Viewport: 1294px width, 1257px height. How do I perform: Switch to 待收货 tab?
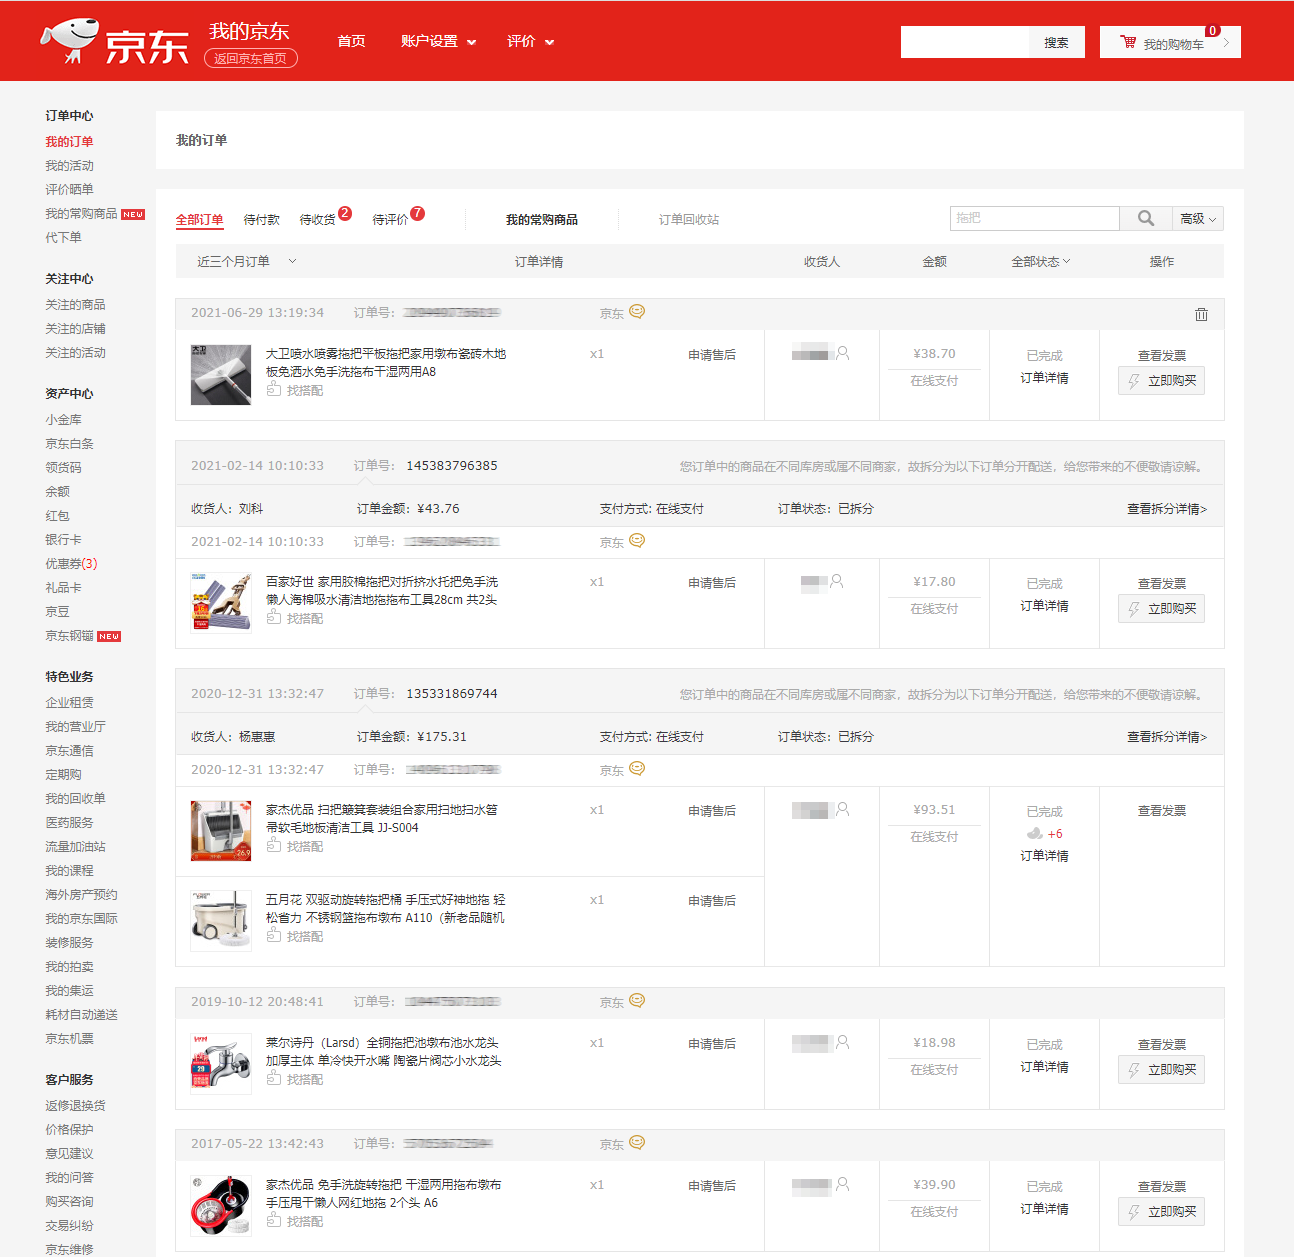[317, 219]
